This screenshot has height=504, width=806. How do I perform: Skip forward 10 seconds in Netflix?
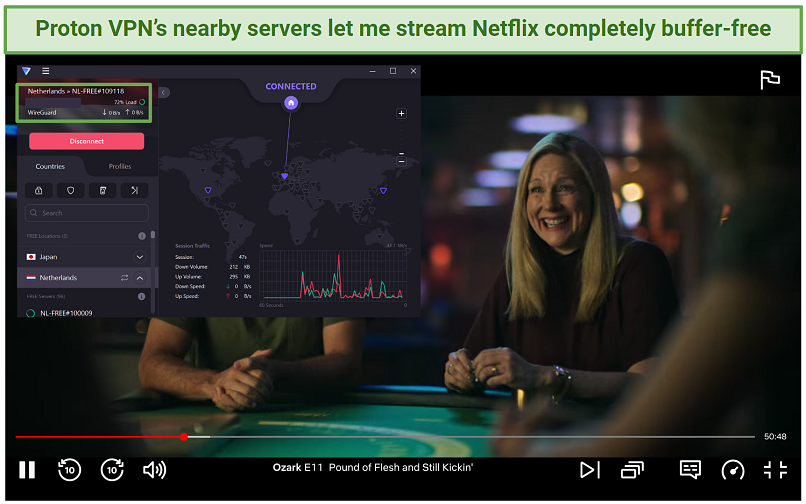[112, 470]
